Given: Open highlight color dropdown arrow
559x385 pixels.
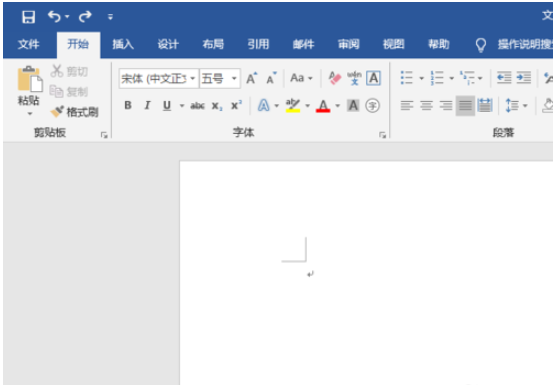Looking at the screenshot, I should click(307, 106).
